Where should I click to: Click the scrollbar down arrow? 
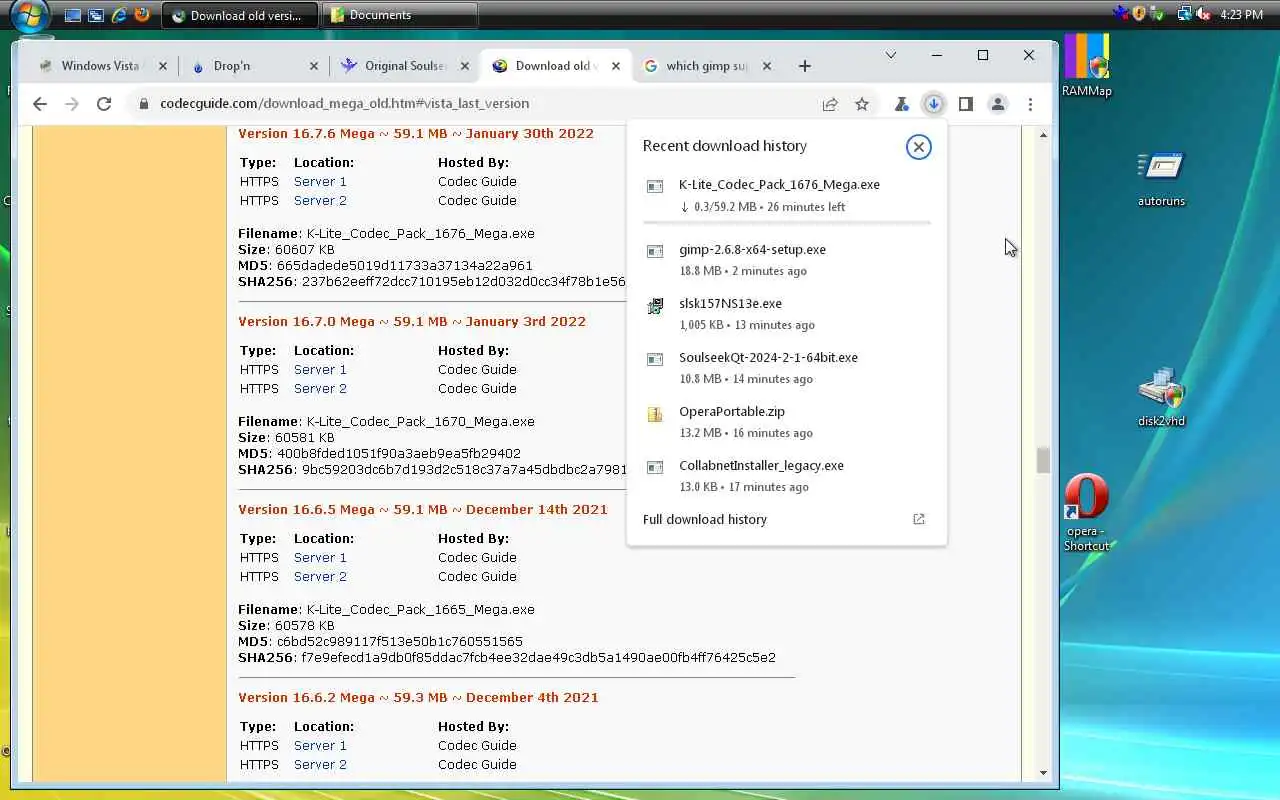(x=1043, y=773)
